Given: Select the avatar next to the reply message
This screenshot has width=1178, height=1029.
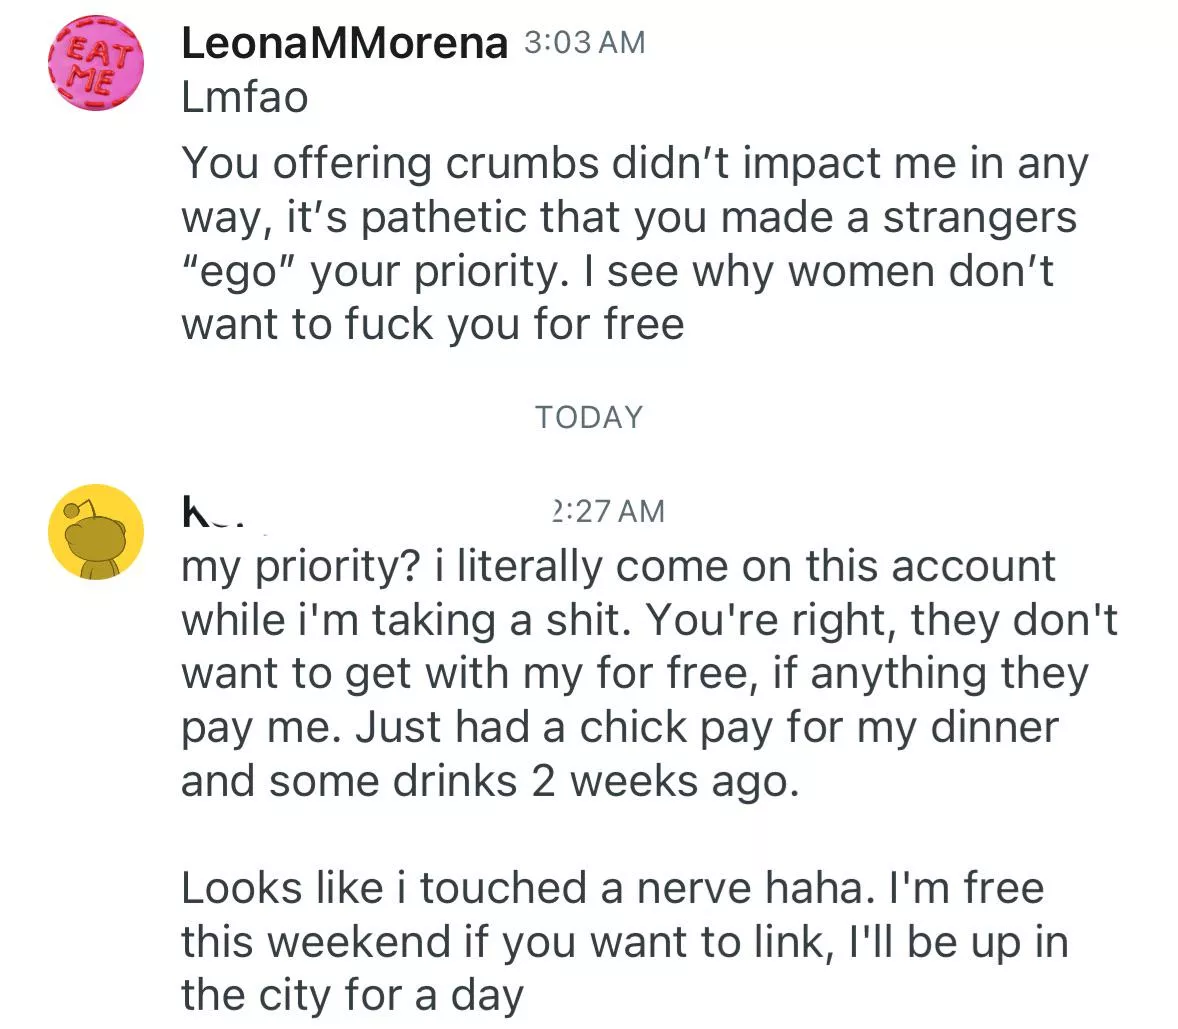Looking at the screenshot, I should (x=95, y=529).
